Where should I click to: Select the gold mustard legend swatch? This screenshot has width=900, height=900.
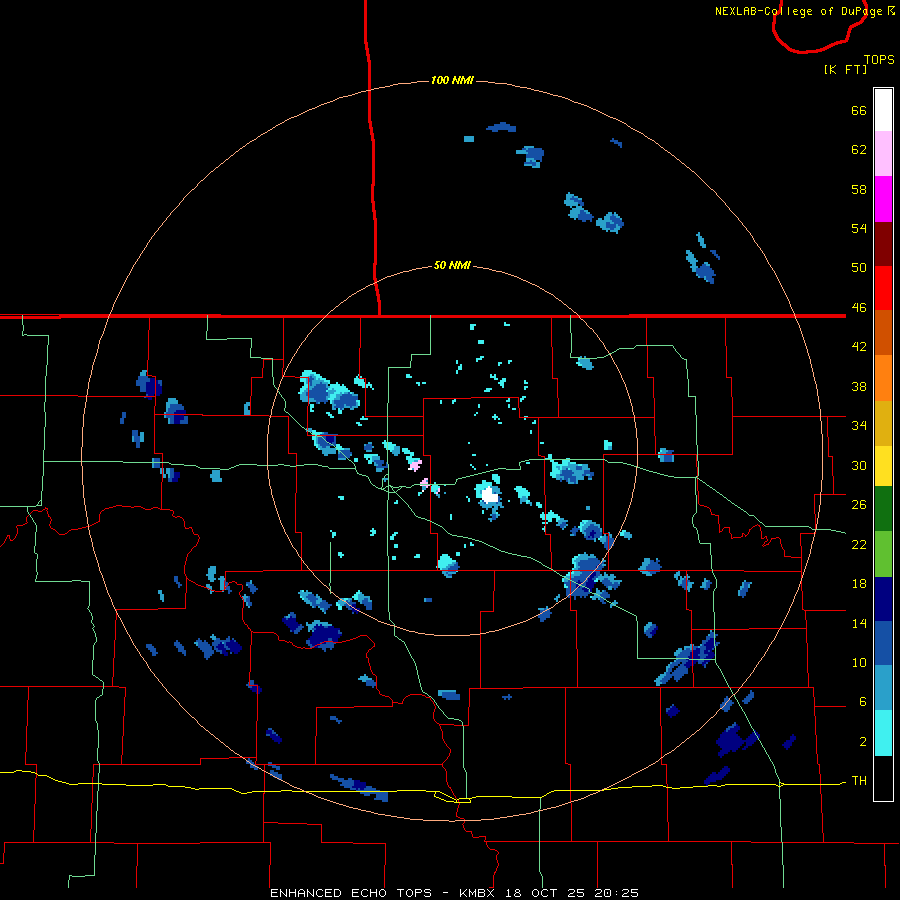[883, 423]
